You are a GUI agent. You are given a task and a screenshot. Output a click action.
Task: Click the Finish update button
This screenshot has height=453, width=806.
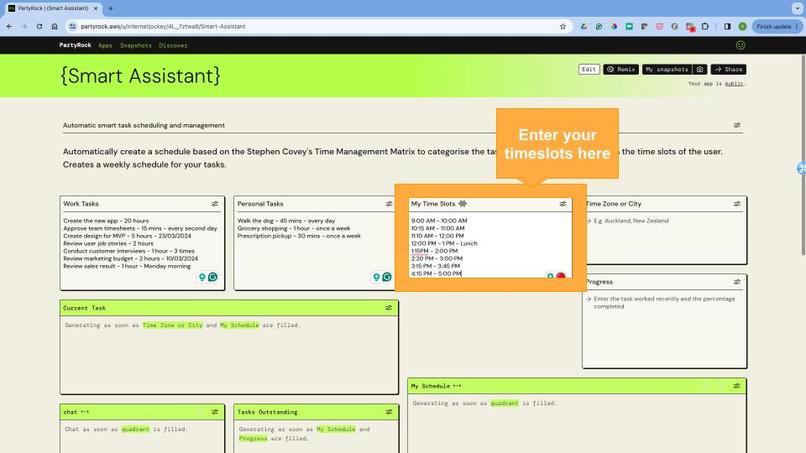pyautogui.click(x=777, y=26)
